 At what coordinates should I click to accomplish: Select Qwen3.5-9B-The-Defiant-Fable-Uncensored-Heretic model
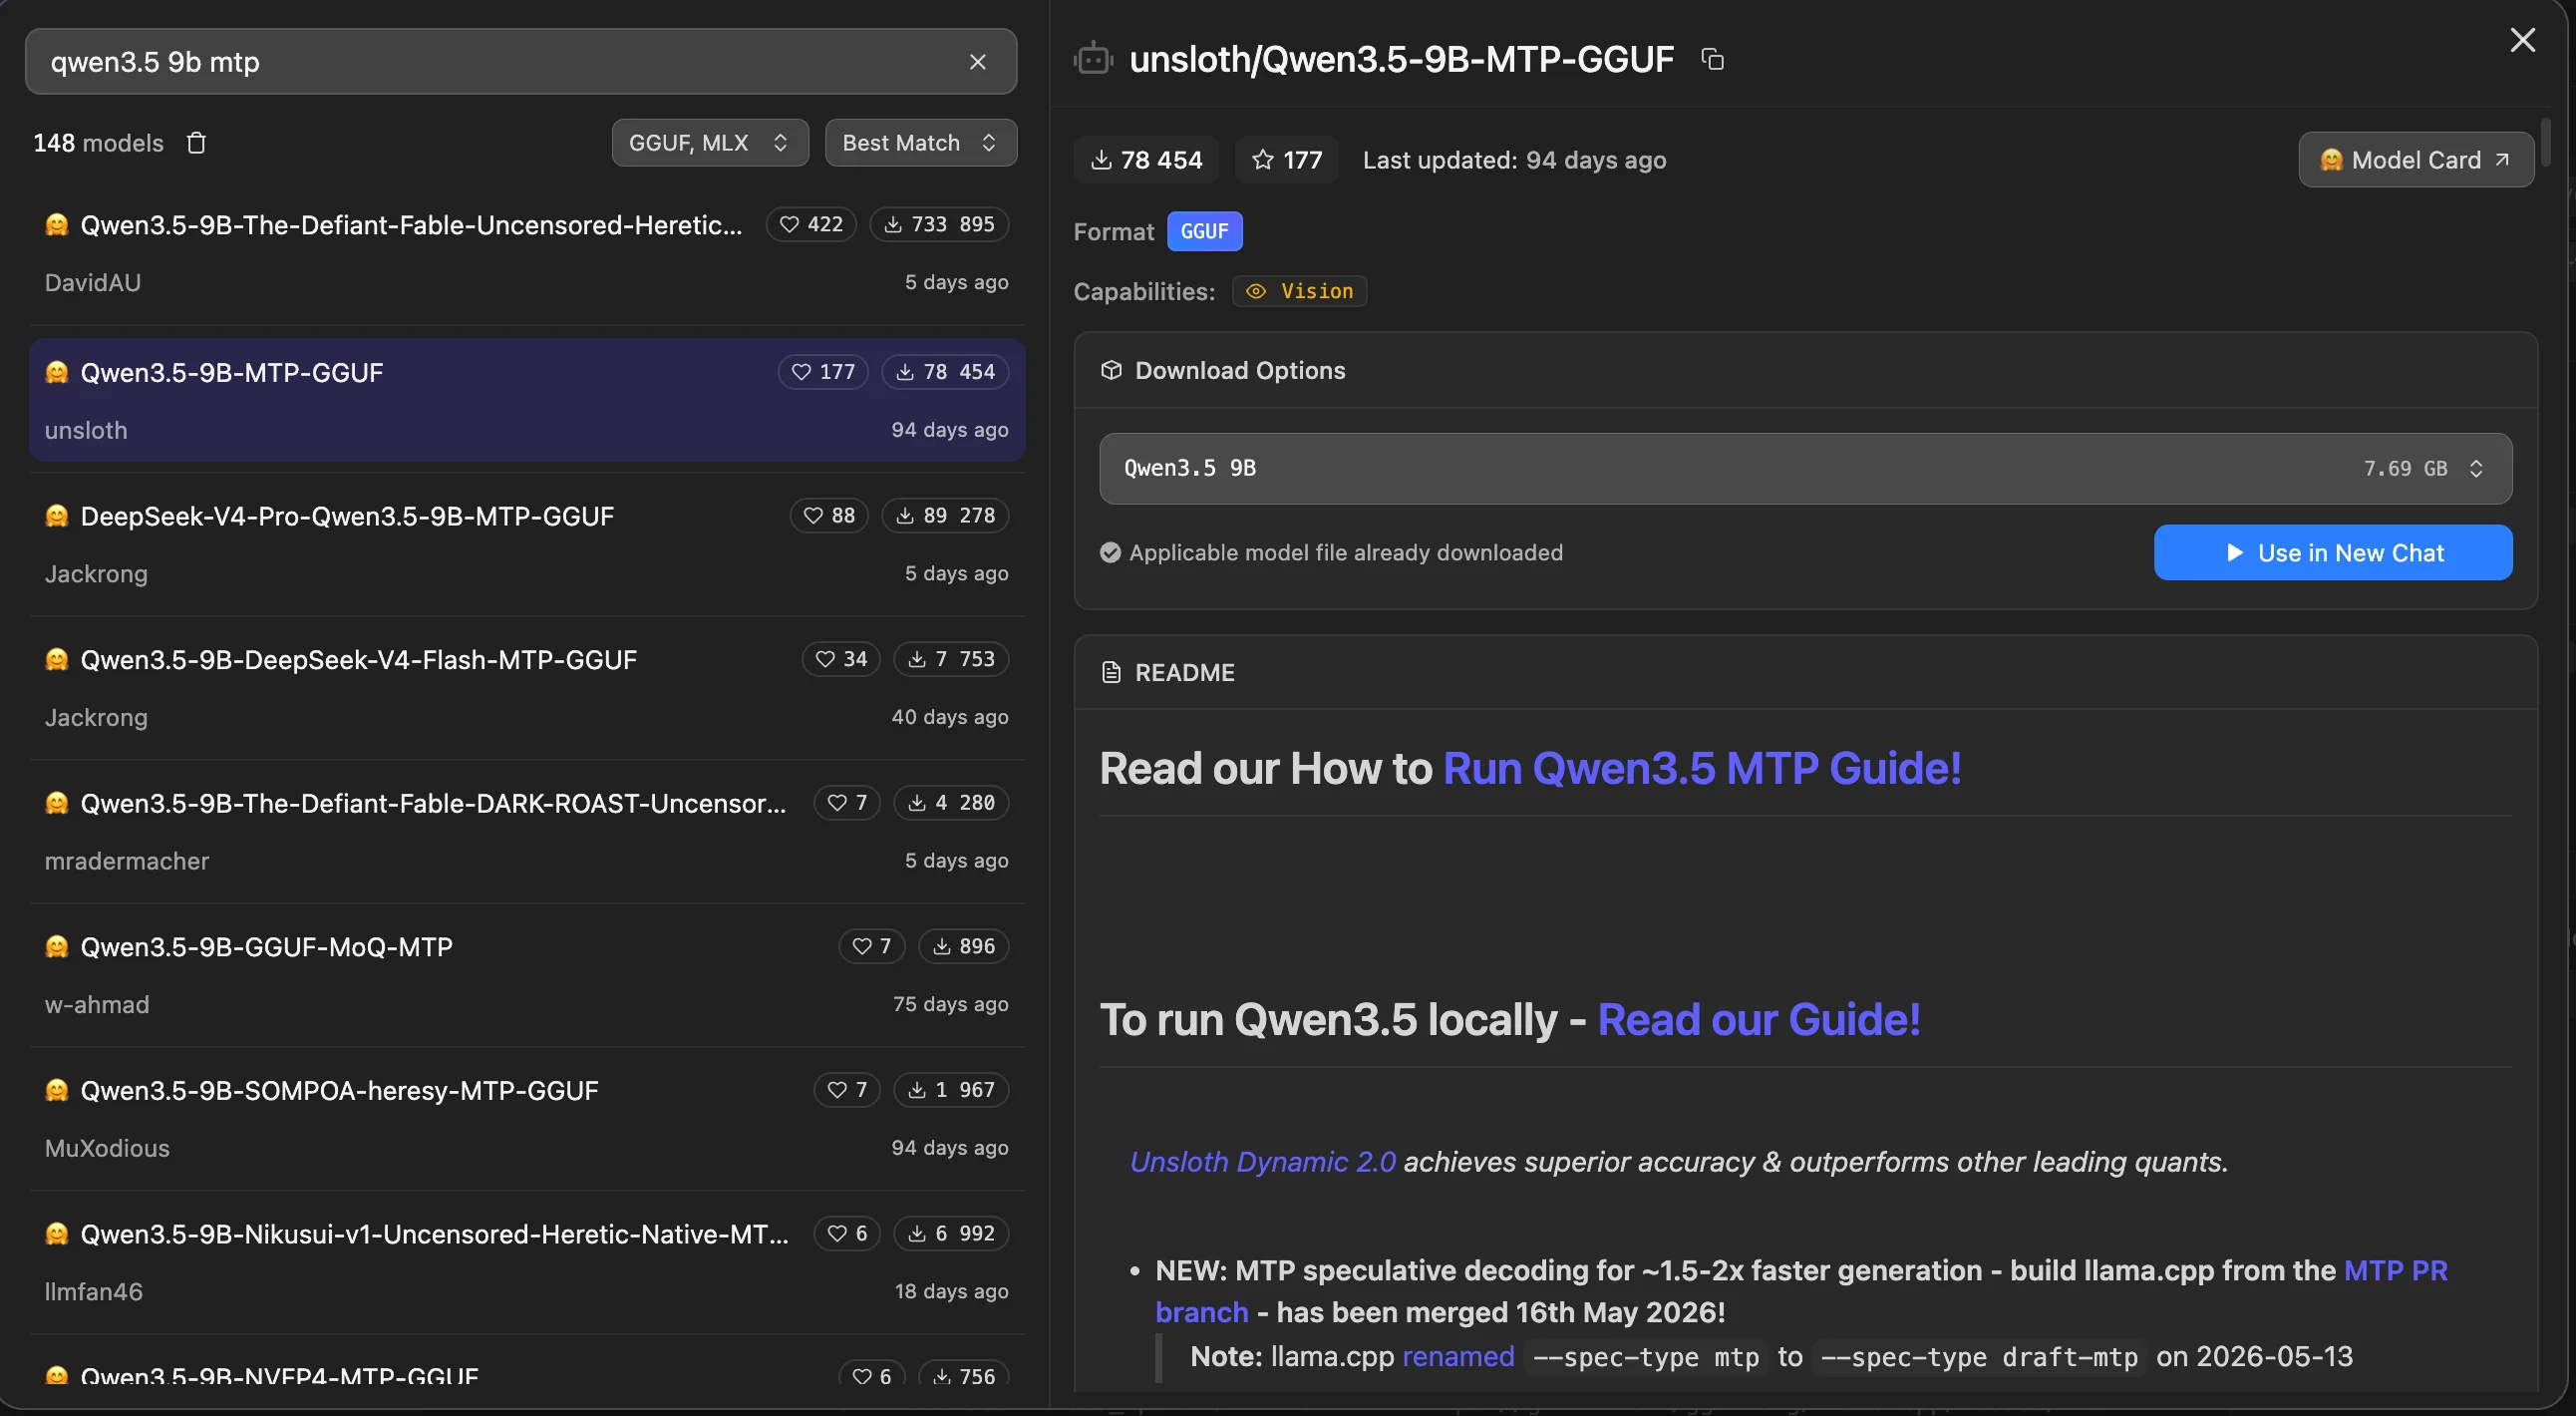[527, 253]
